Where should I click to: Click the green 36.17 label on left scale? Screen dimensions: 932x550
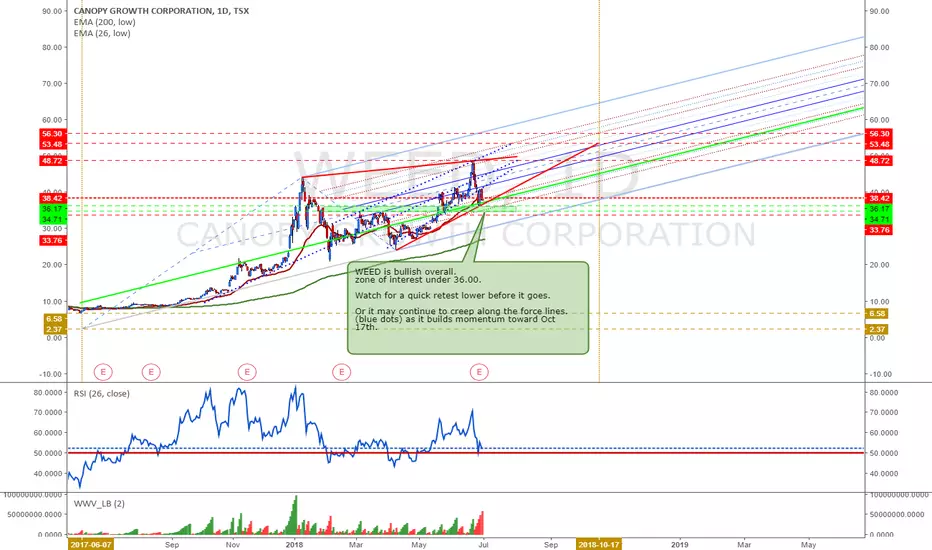pyautogui.click(x=53, y=209)
